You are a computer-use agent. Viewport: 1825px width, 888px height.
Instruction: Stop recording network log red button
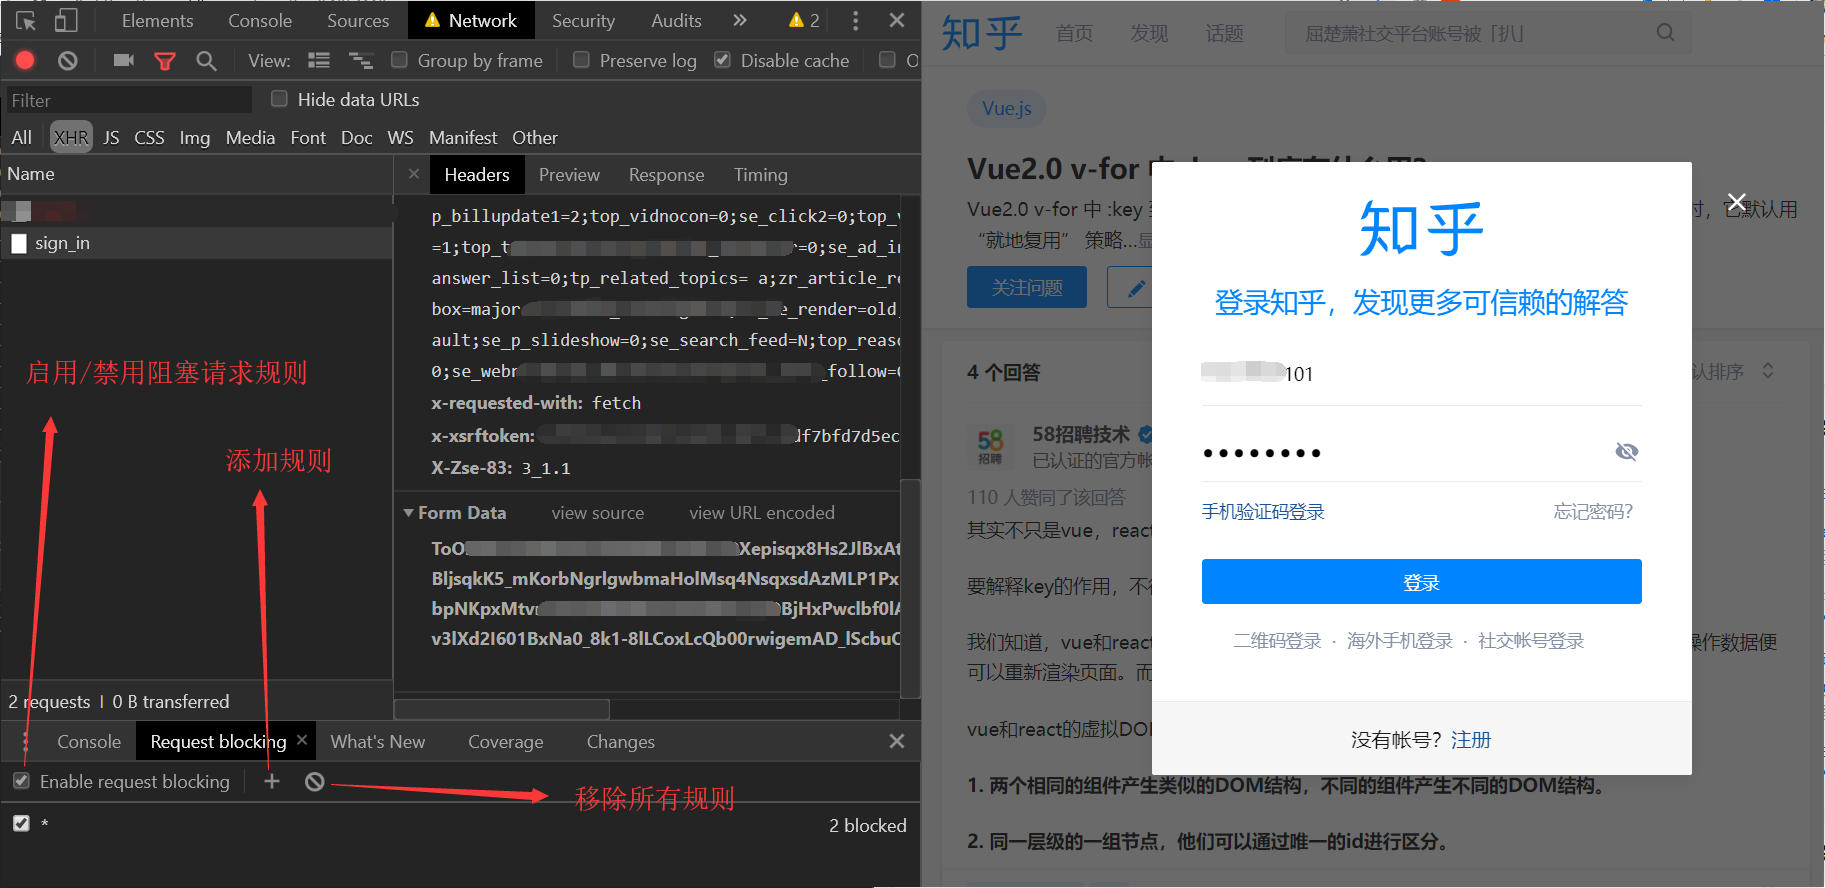(25, 60)
